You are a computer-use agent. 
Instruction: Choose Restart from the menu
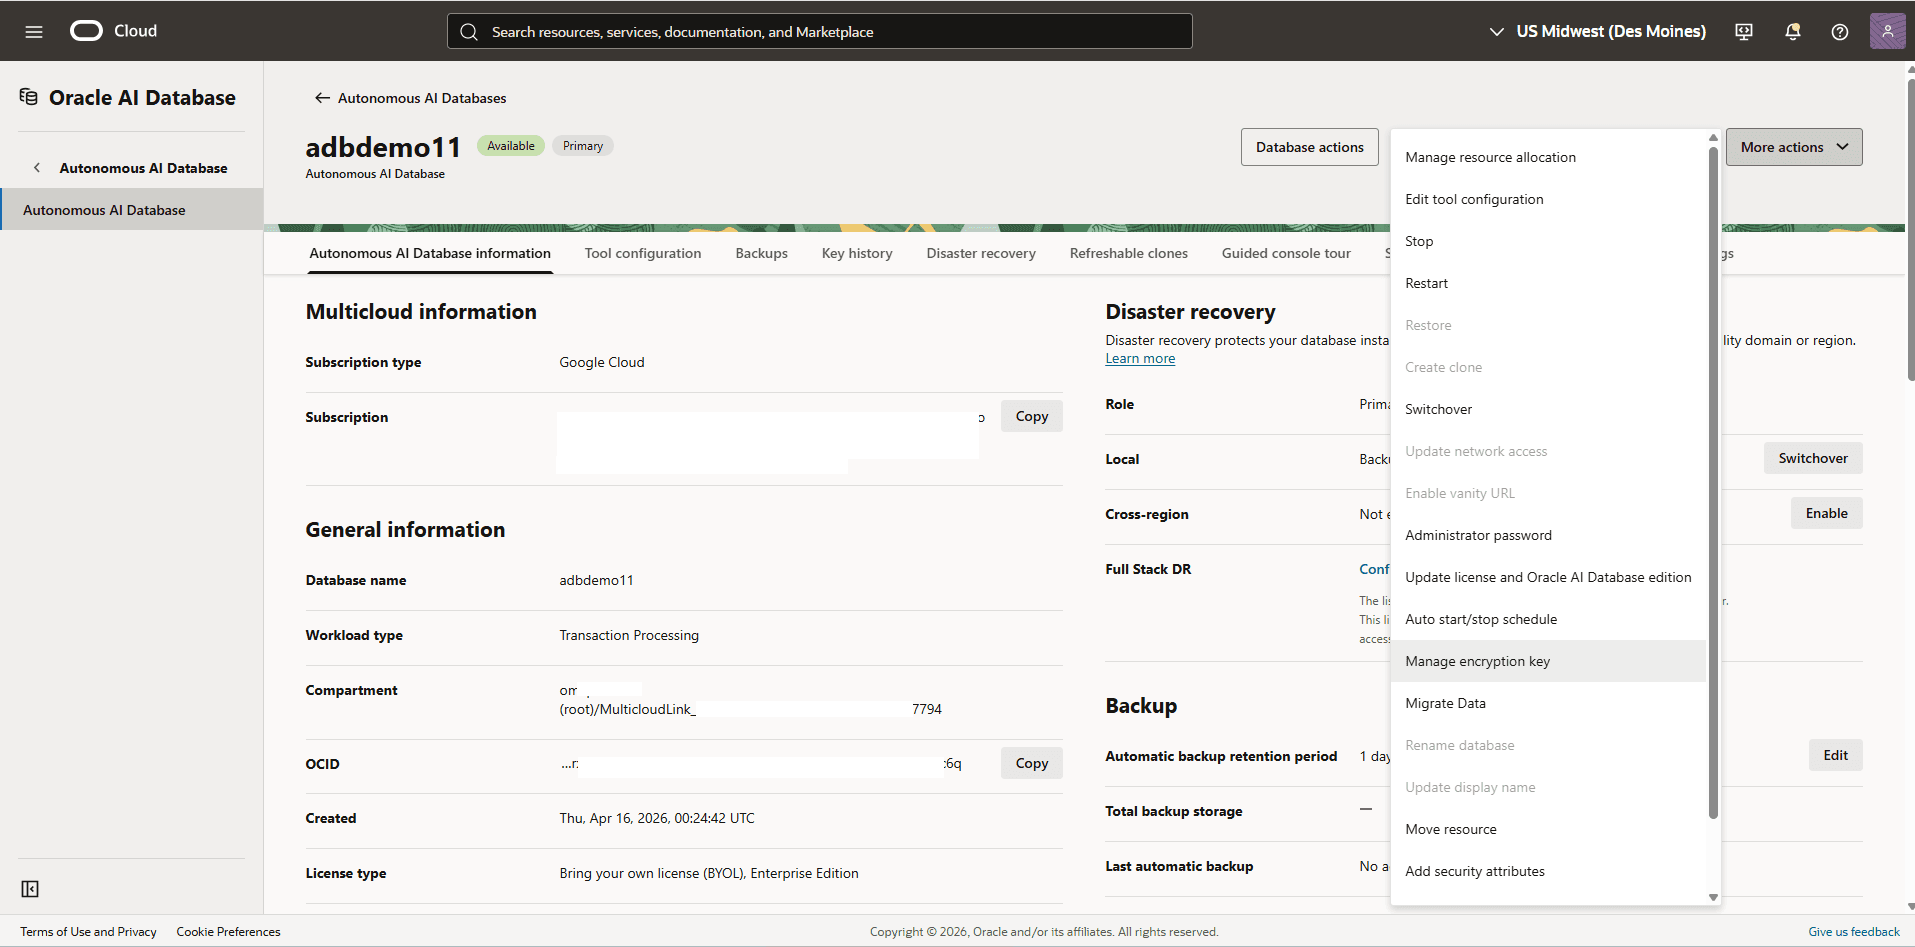[1548, 283]
